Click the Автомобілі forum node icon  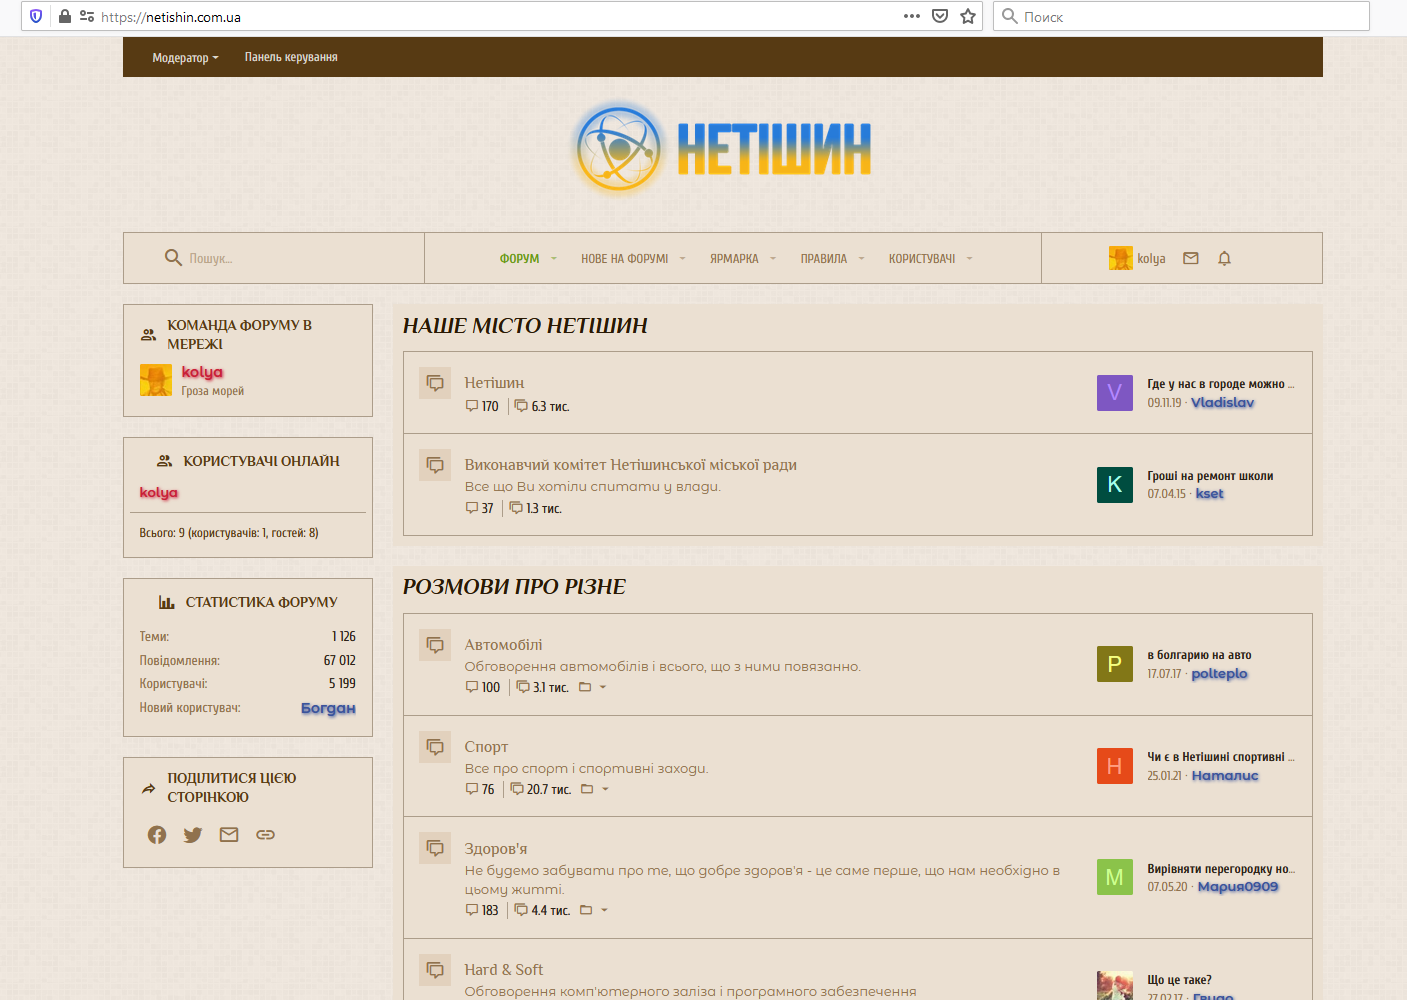click(x=435, y=644)
